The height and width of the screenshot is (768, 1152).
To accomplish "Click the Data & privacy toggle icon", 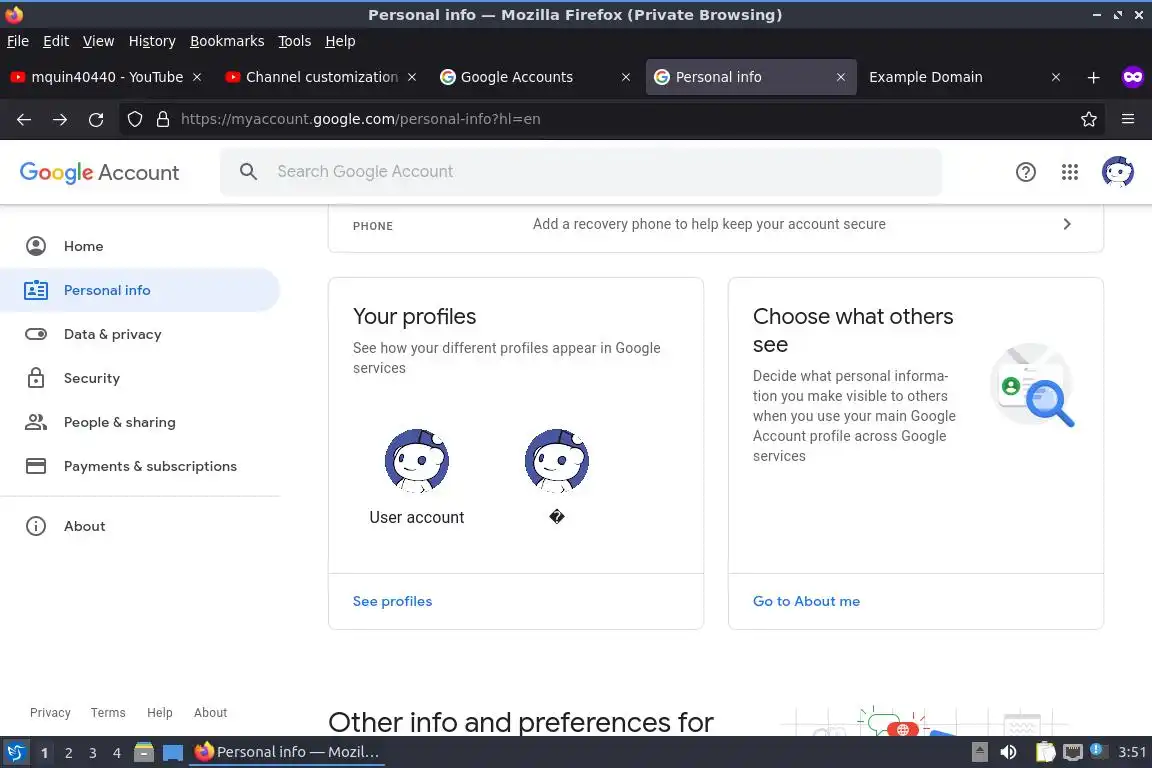I will pos(36,334).
